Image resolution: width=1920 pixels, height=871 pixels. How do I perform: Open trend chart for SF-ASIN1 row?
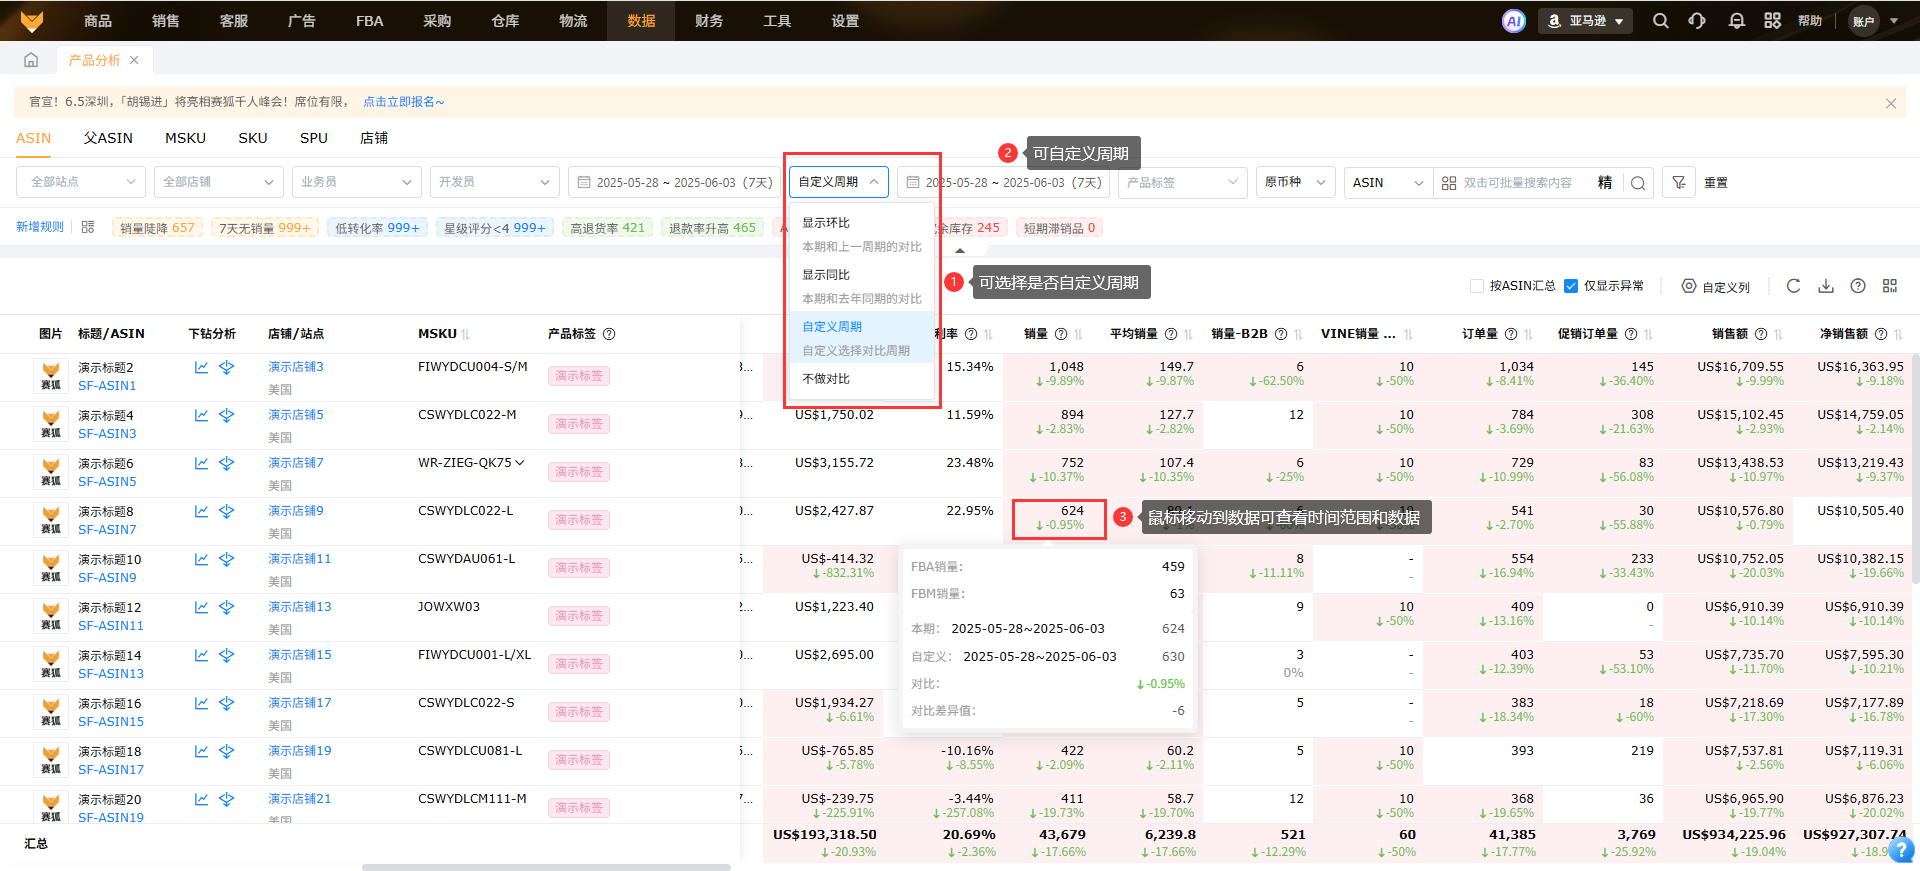coord(201,367)
